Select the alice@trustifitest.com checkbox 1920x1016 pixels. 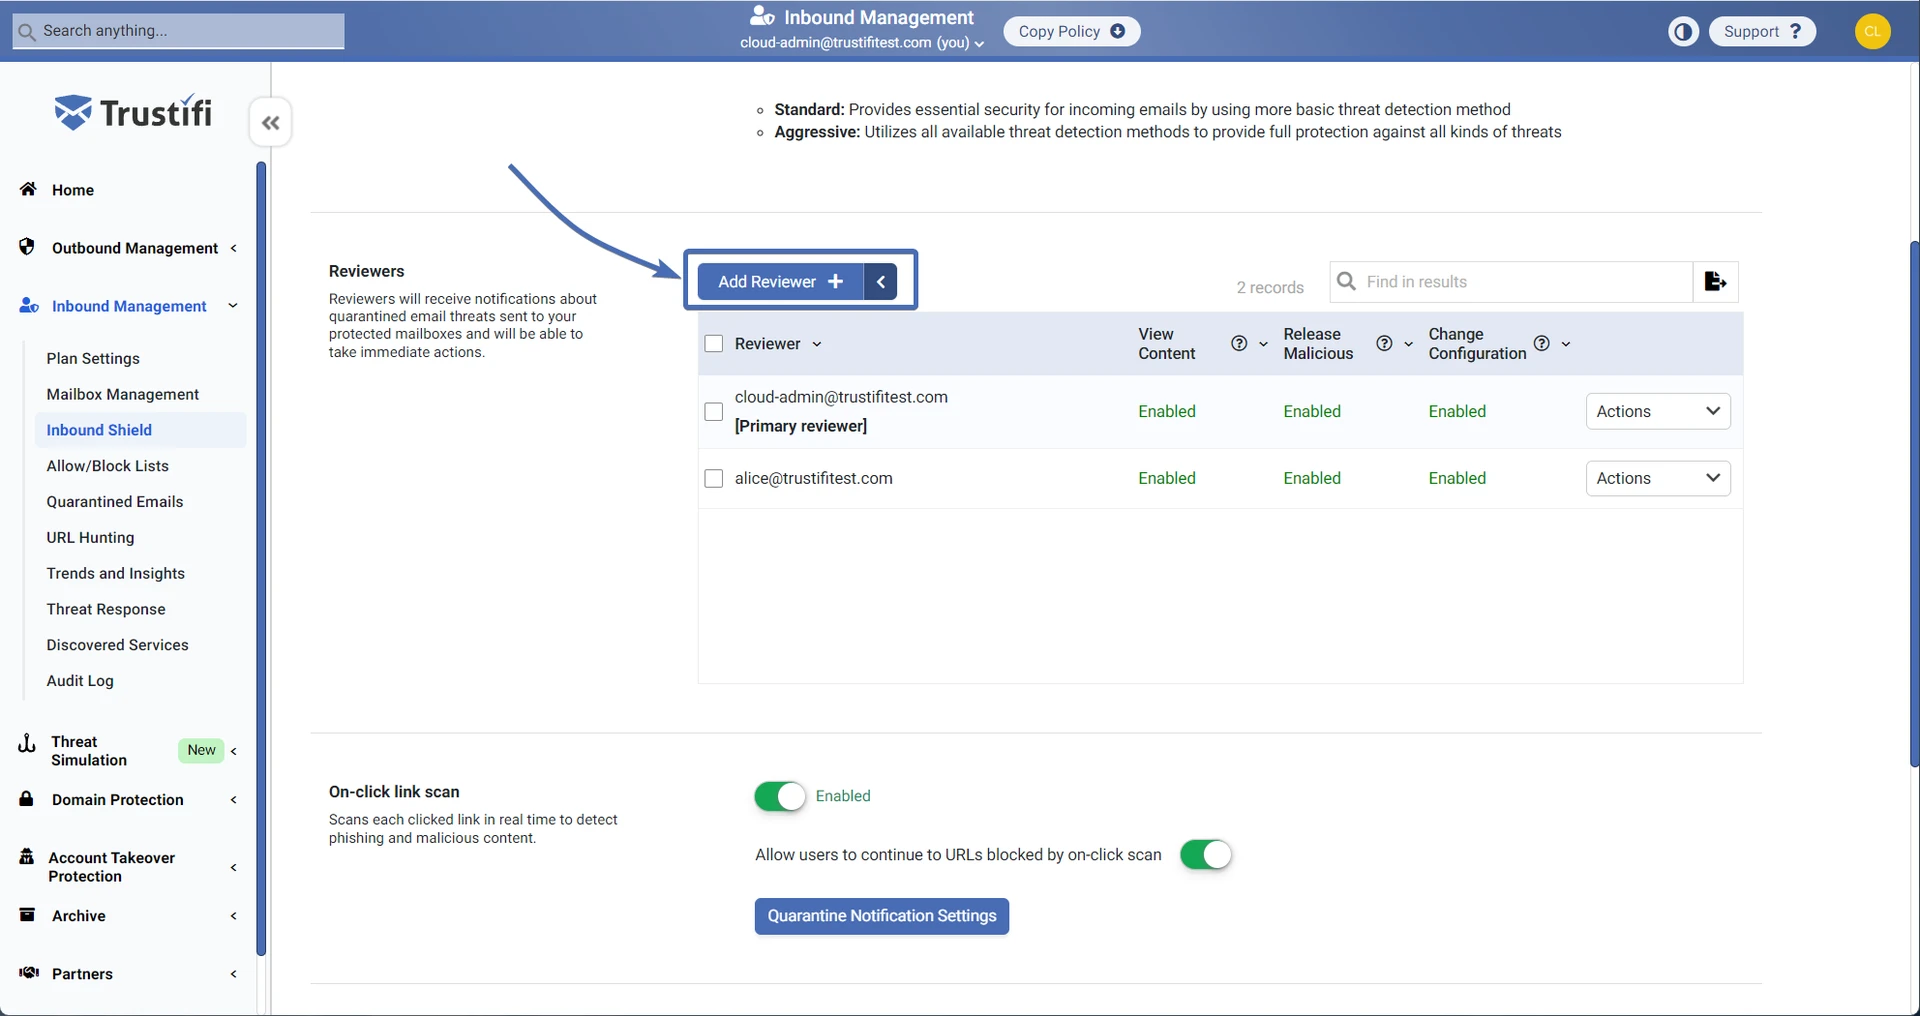click(x=714, y=479)
